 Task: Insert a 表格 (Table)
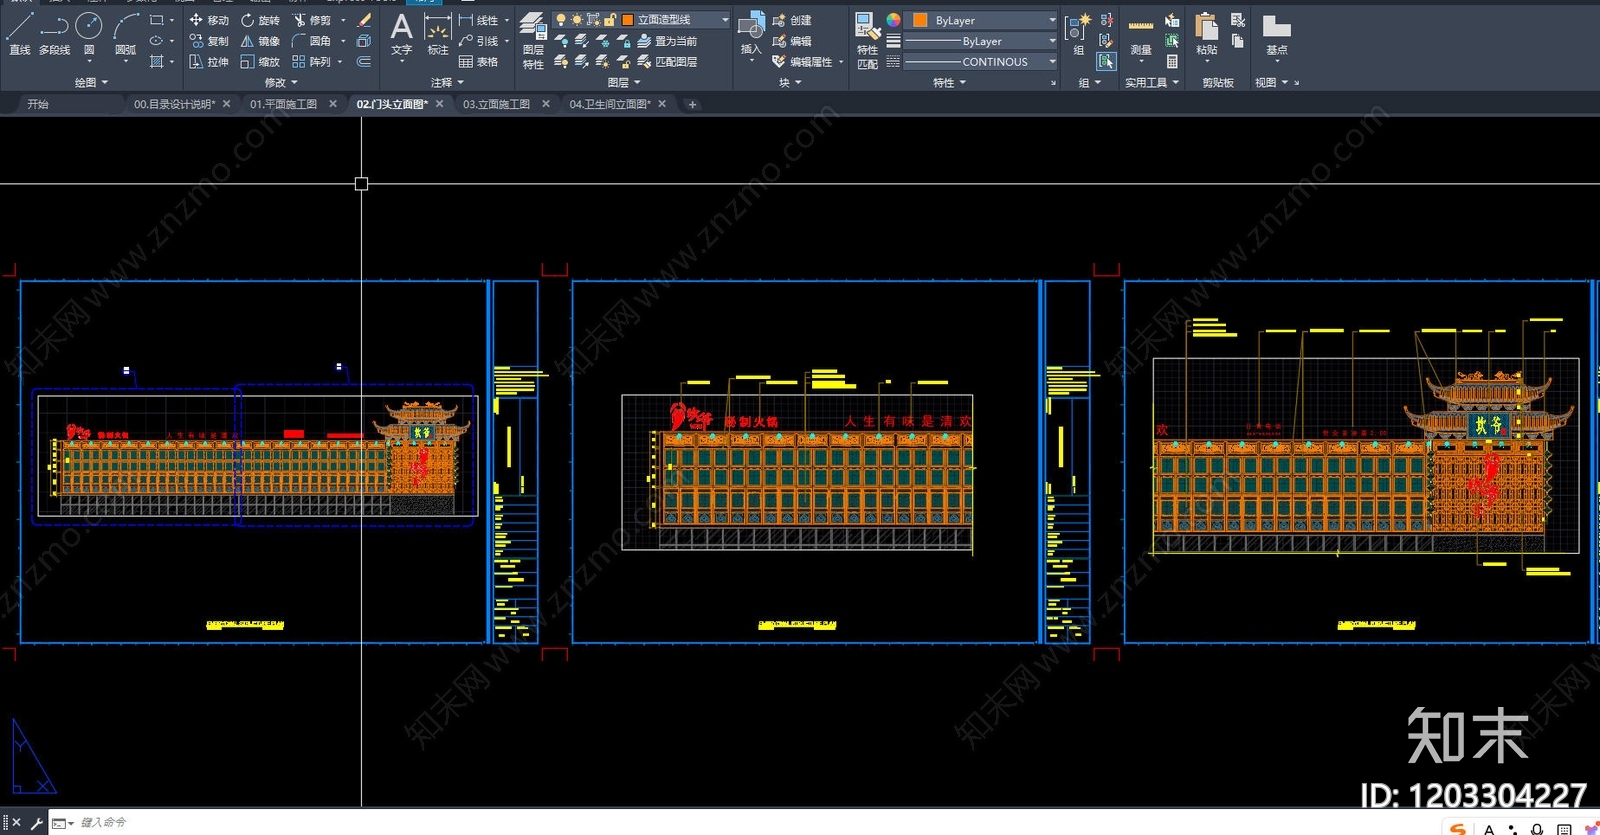point(478,62)
